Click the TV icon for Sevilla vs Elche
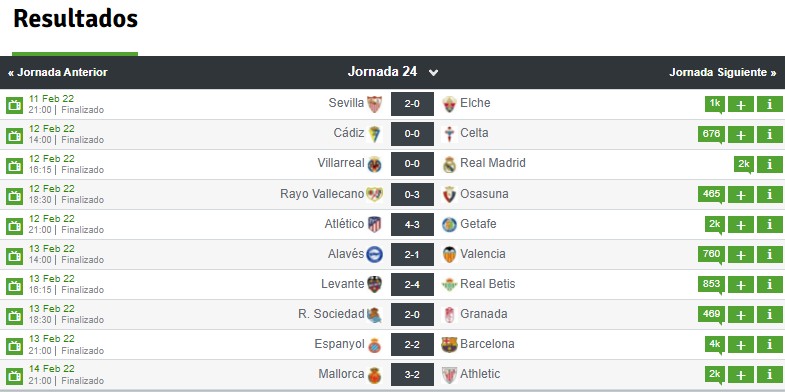This screenshot has height=392, width=785. [x=14, y=105]
